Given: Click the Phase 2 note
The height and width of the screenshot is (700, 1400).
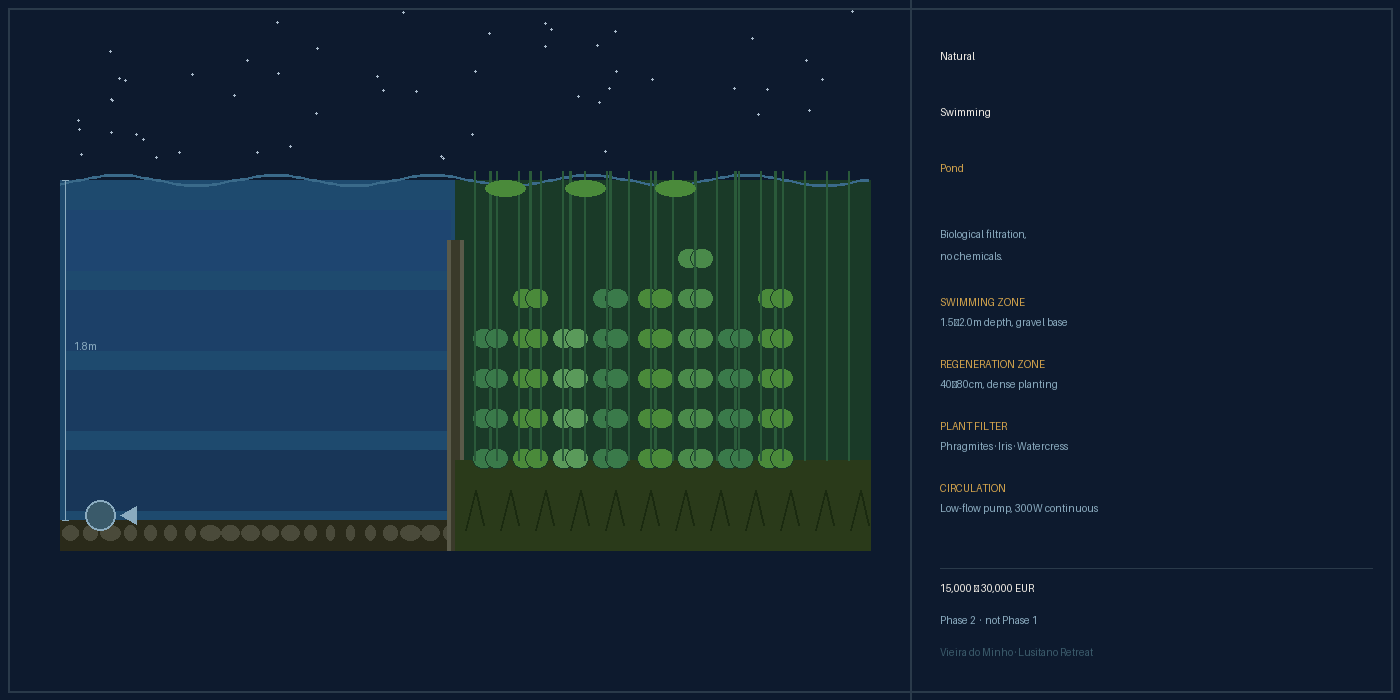Looking at the screenshot, I should [x=988, y=620].
